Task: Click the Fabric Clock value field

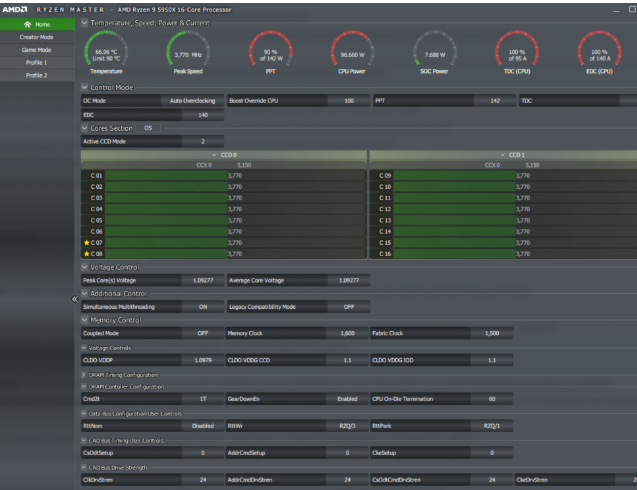Action: [x=492, y=334]
